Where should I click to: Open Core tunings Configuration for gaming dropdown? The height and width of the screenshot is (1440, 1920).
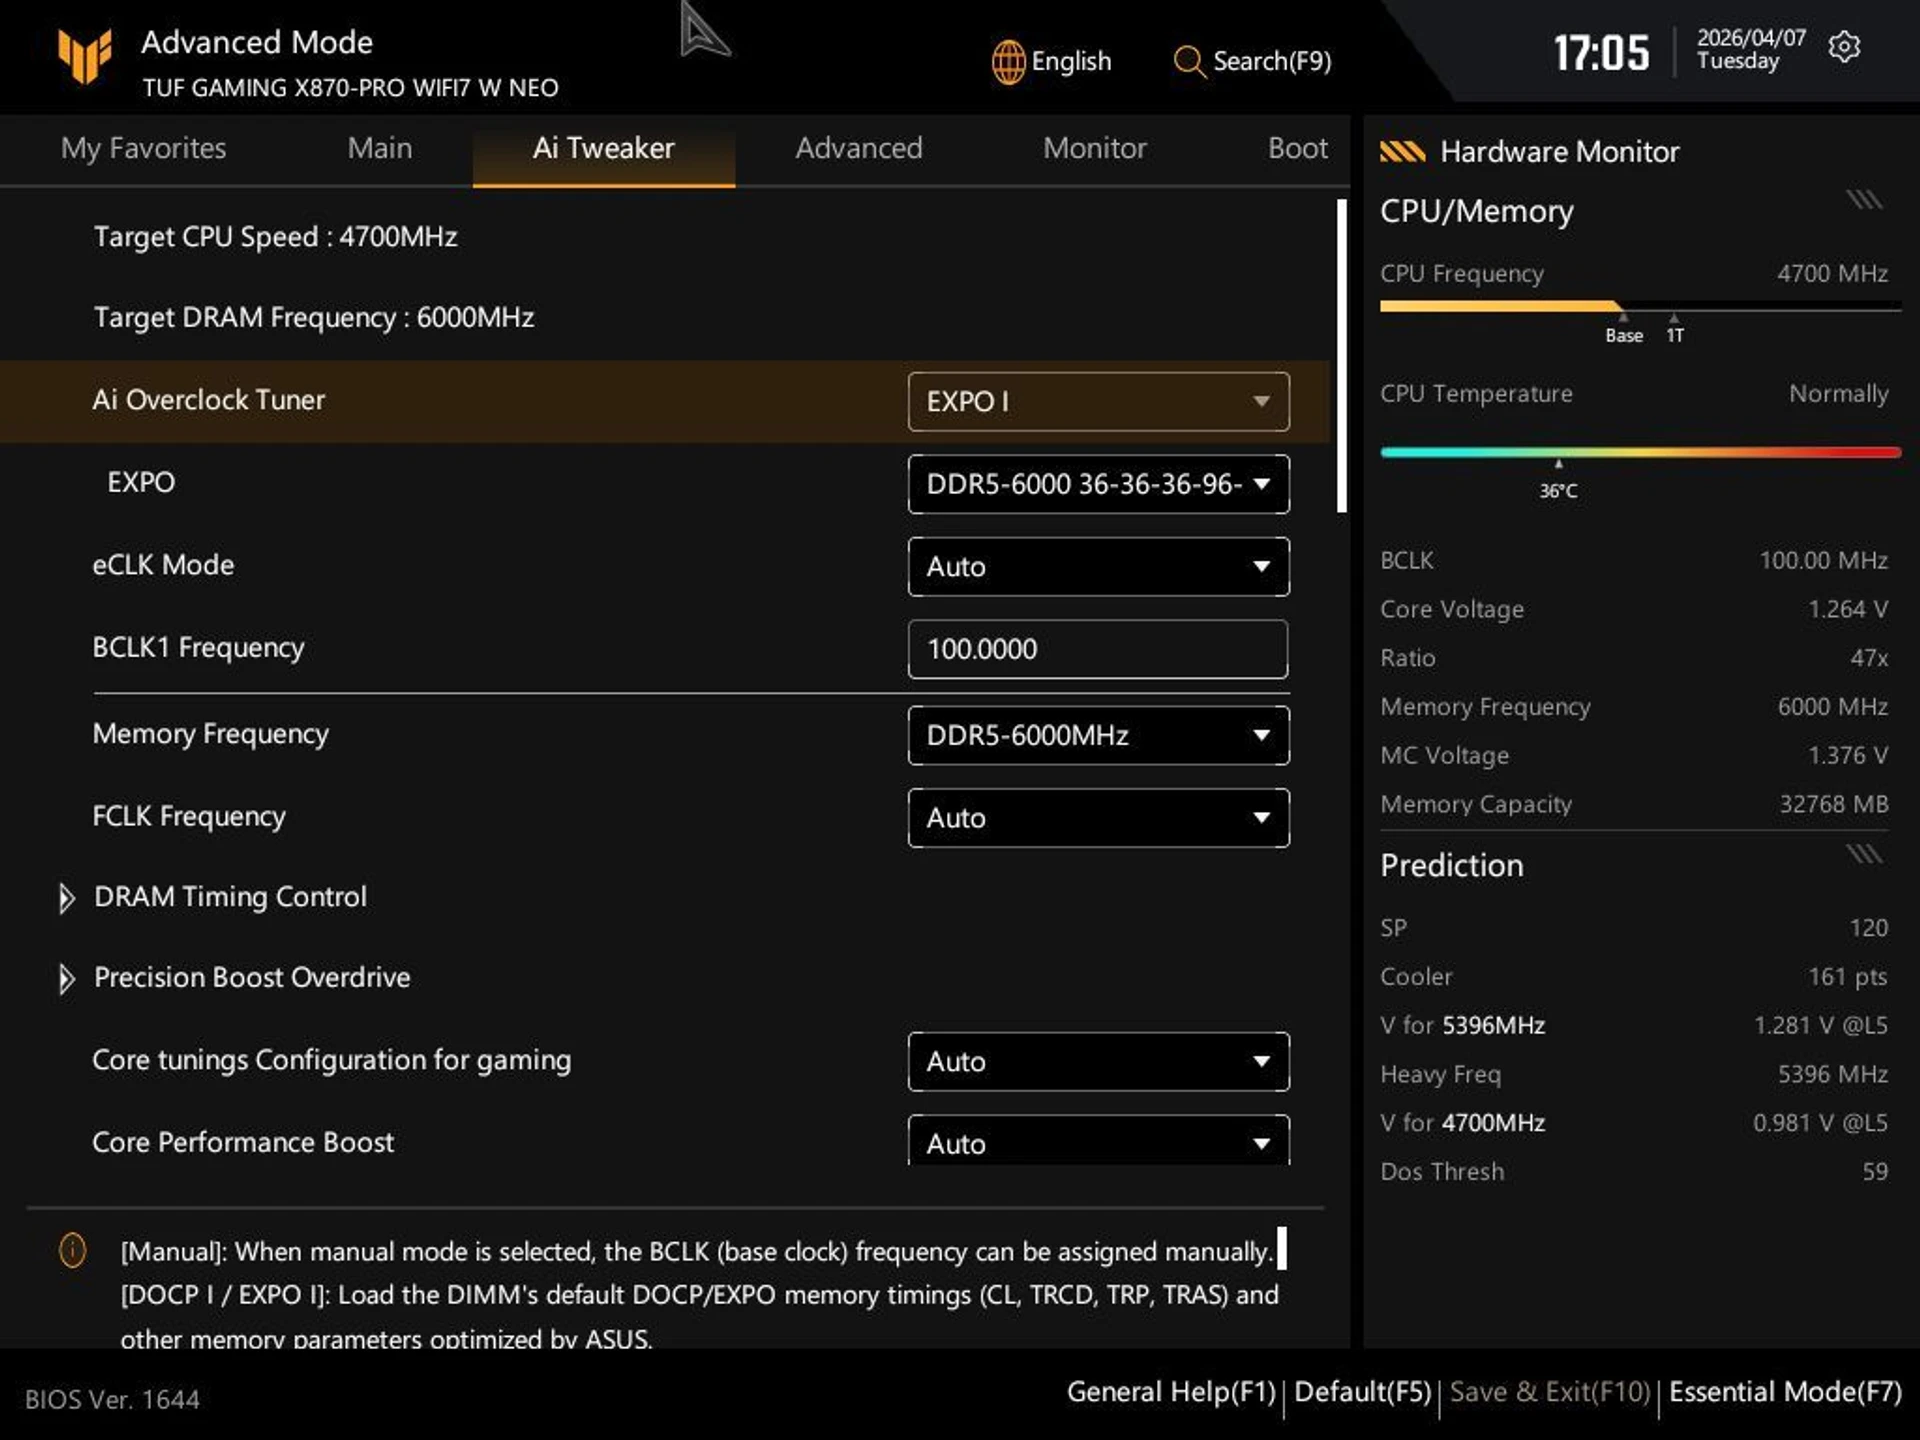[x=1098, y=1061]
